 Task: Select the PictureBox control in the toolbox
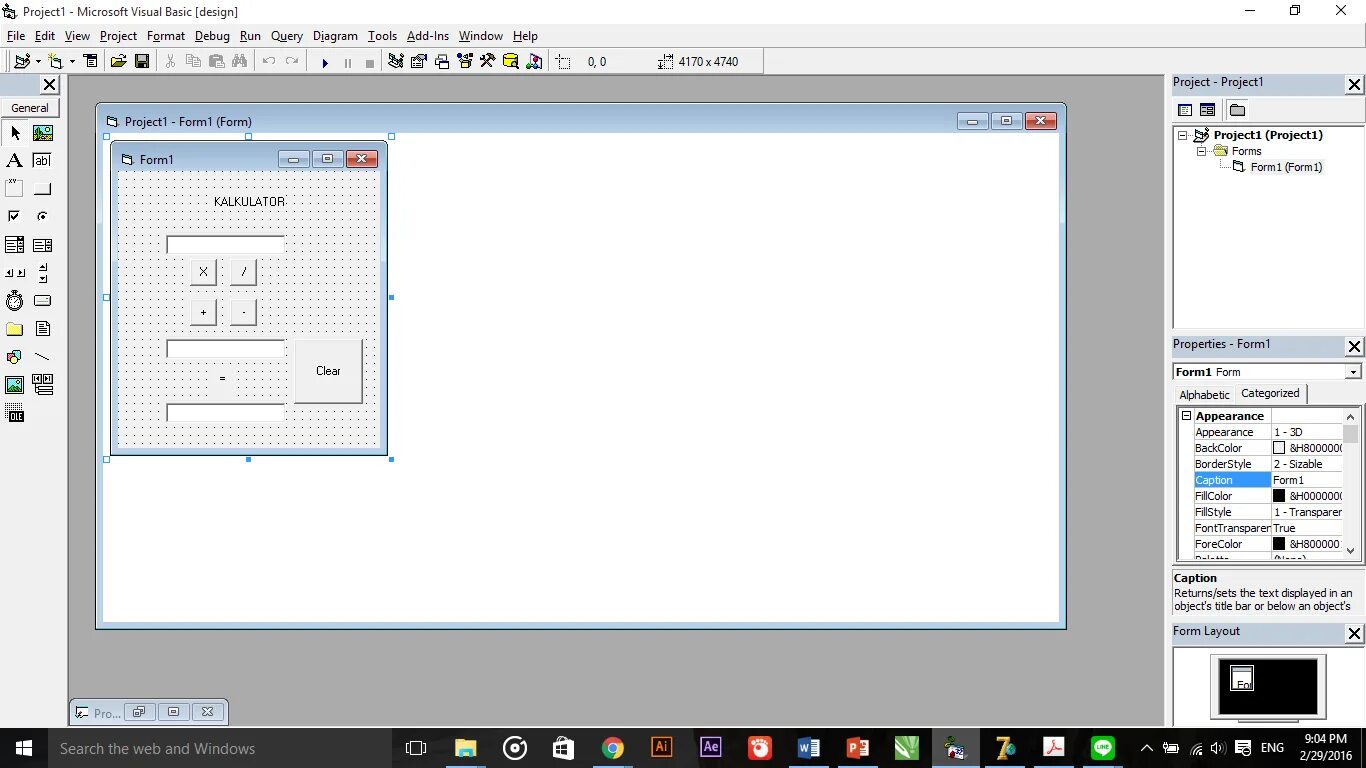pyautogui.click(x=43, y=133)
